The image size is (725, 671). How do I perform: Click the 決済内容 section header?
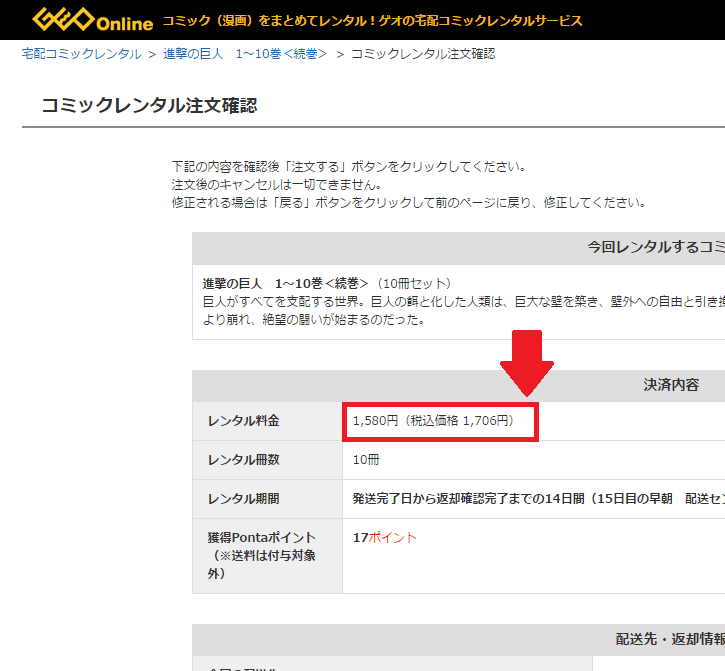pos(671,385)
